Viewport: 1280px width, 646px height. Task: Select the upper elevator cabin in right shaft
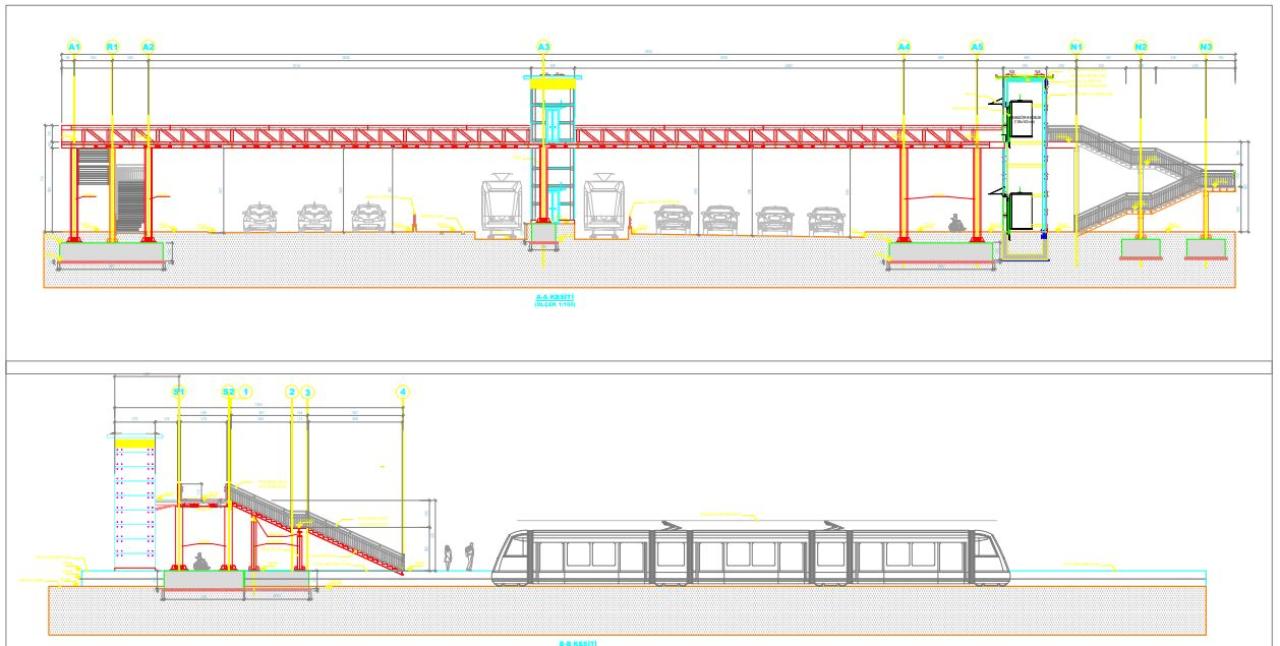(1020, 117)
